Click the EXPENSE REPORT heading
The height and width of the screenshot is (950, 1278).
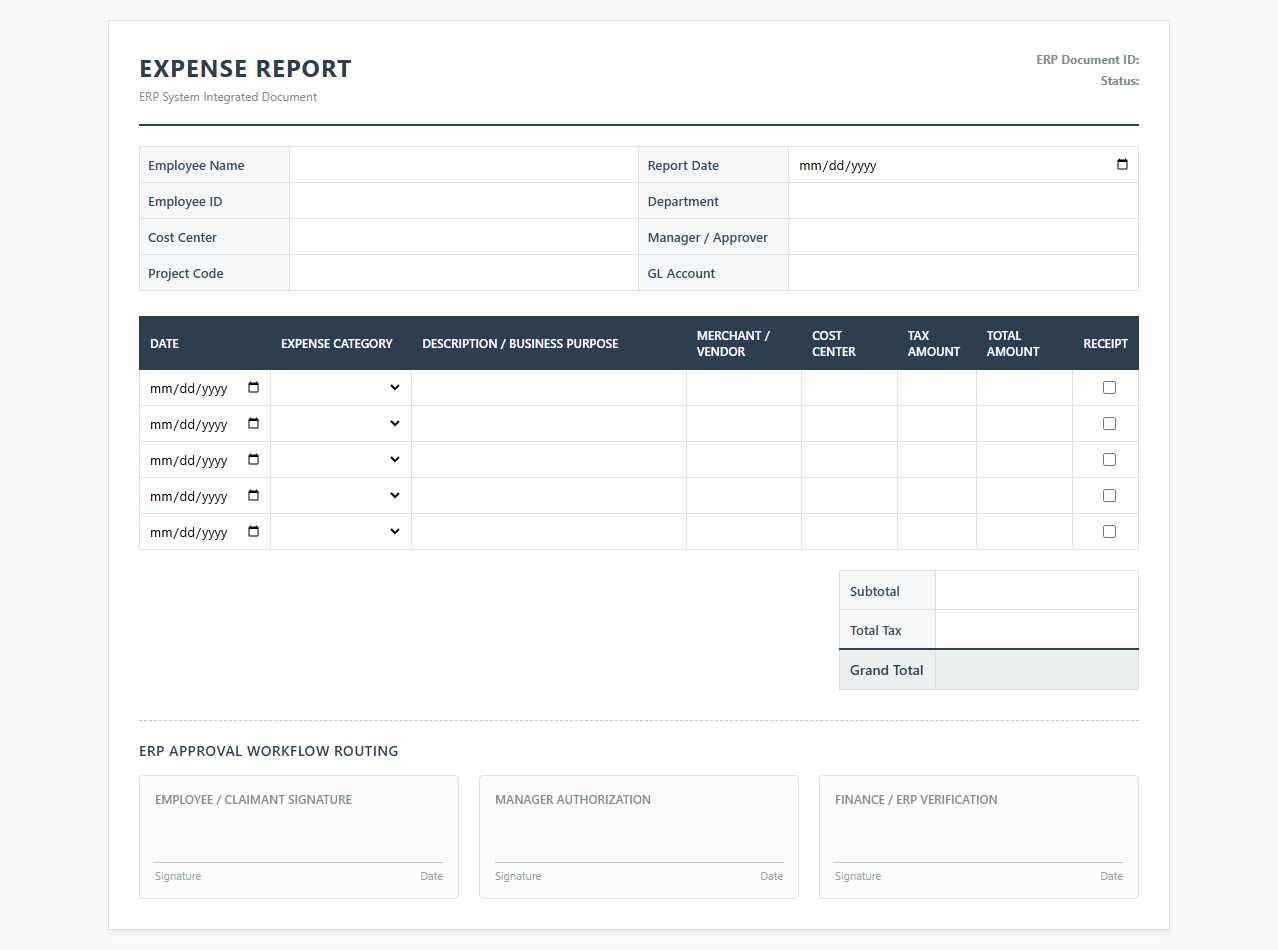pos(246,69)
